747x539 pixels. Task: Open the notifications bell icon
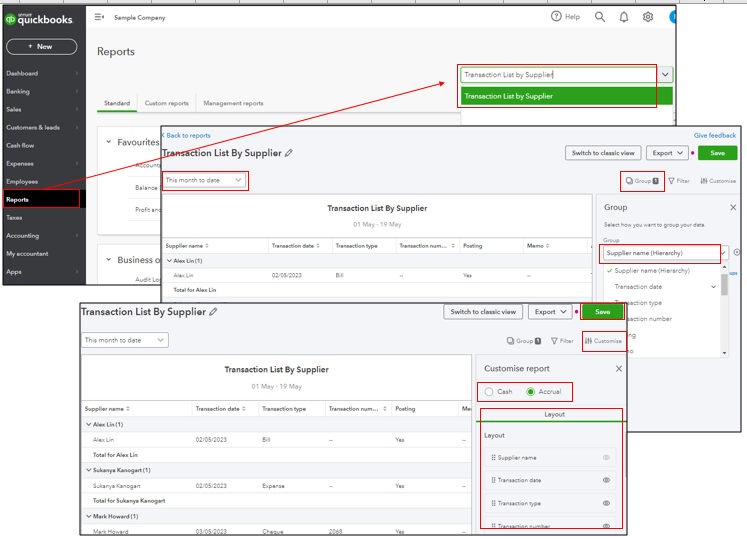[624, 17]
